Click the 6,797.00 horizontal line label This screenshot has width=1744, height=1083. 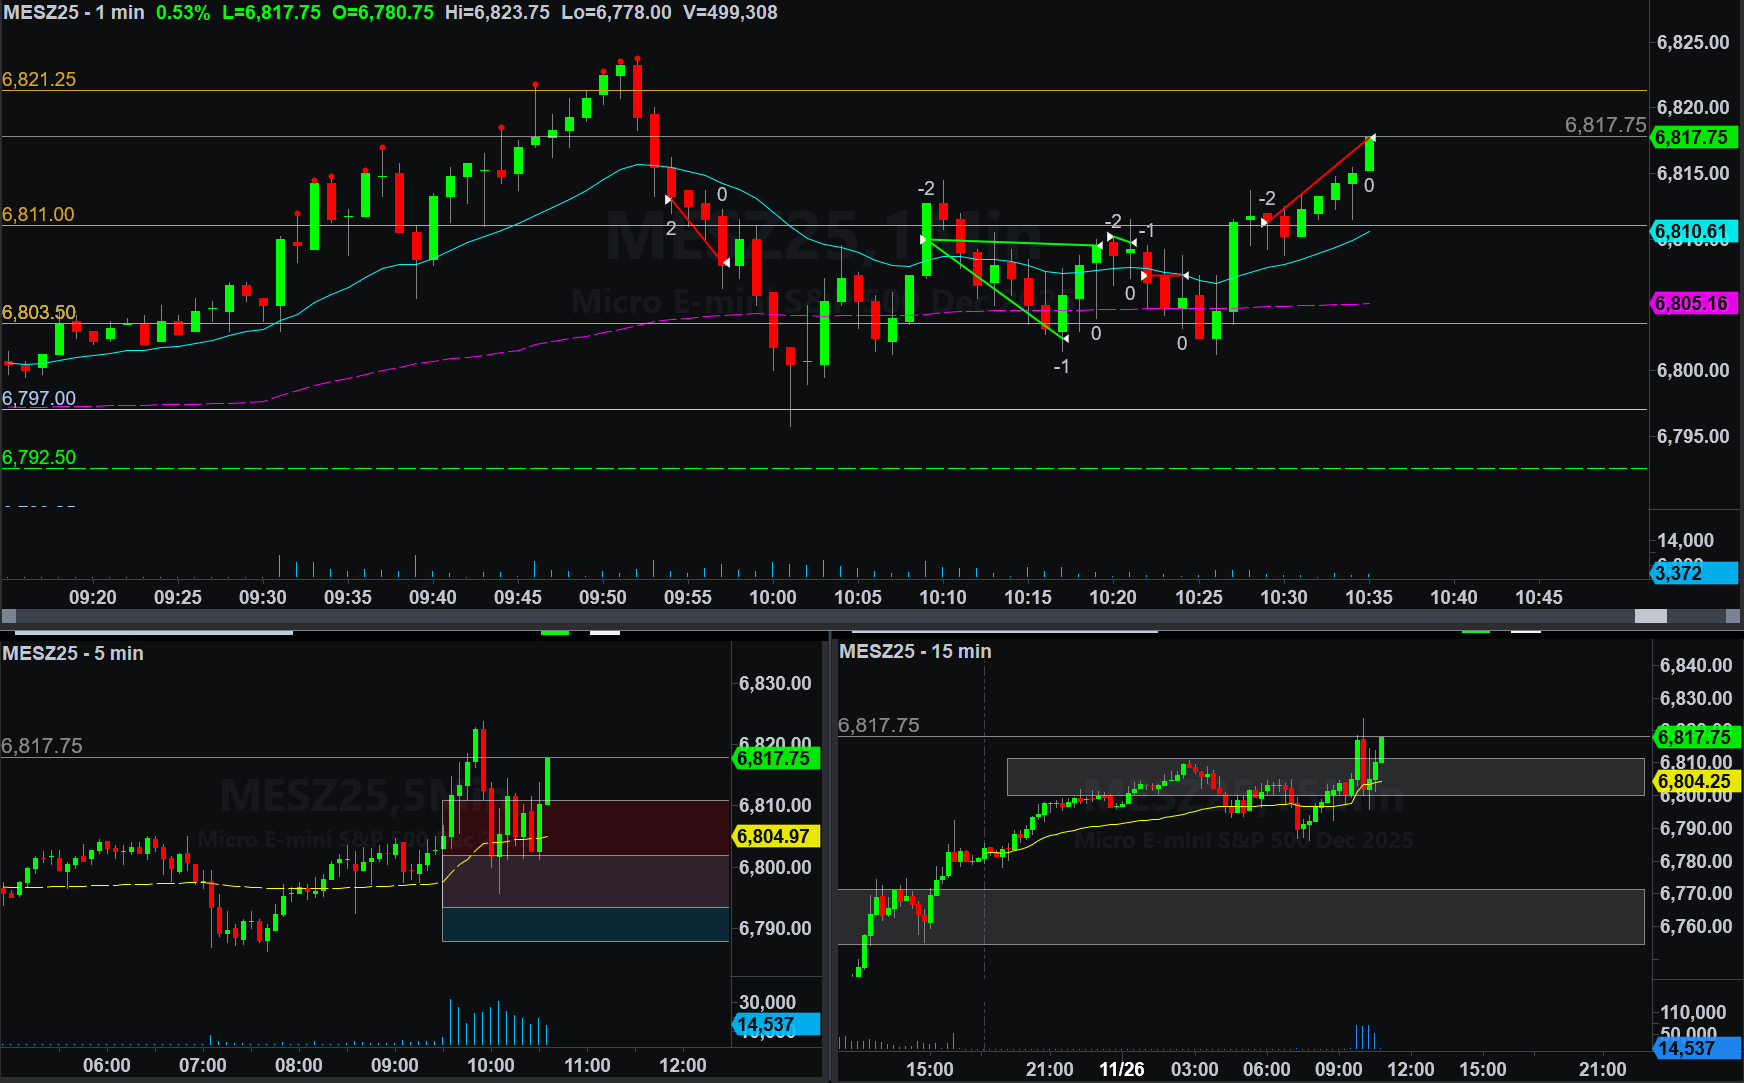point(39,398)
